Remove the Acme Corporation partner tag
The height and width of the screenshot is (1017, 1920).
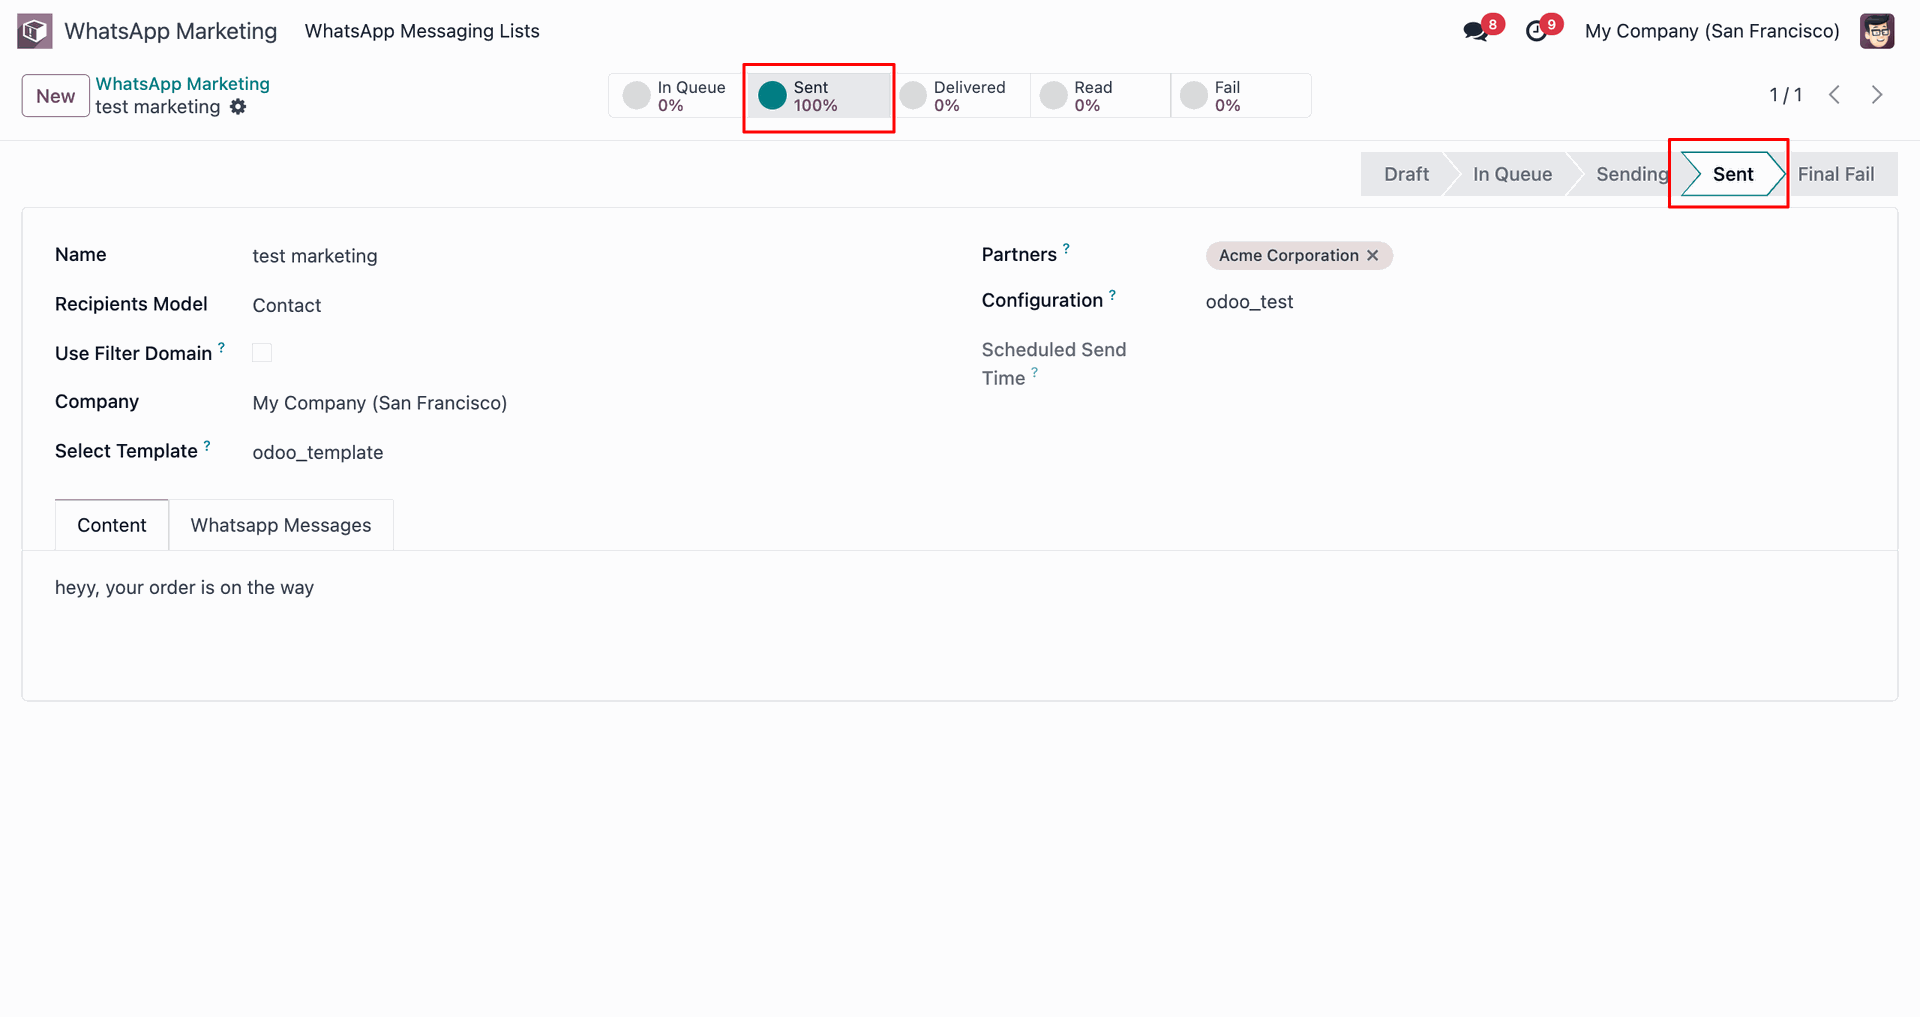point(1373,256)
